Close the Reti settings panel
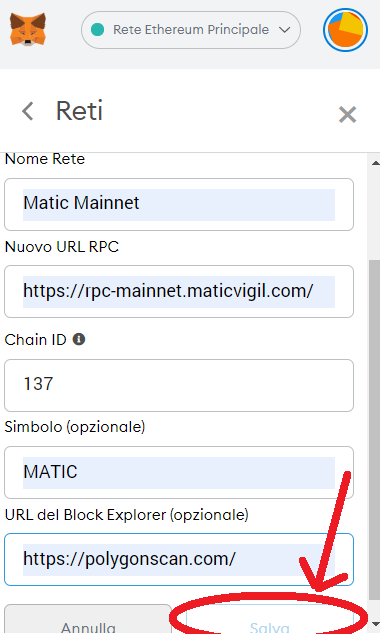This screenshot has width=380, height=634. pos(347,114)
